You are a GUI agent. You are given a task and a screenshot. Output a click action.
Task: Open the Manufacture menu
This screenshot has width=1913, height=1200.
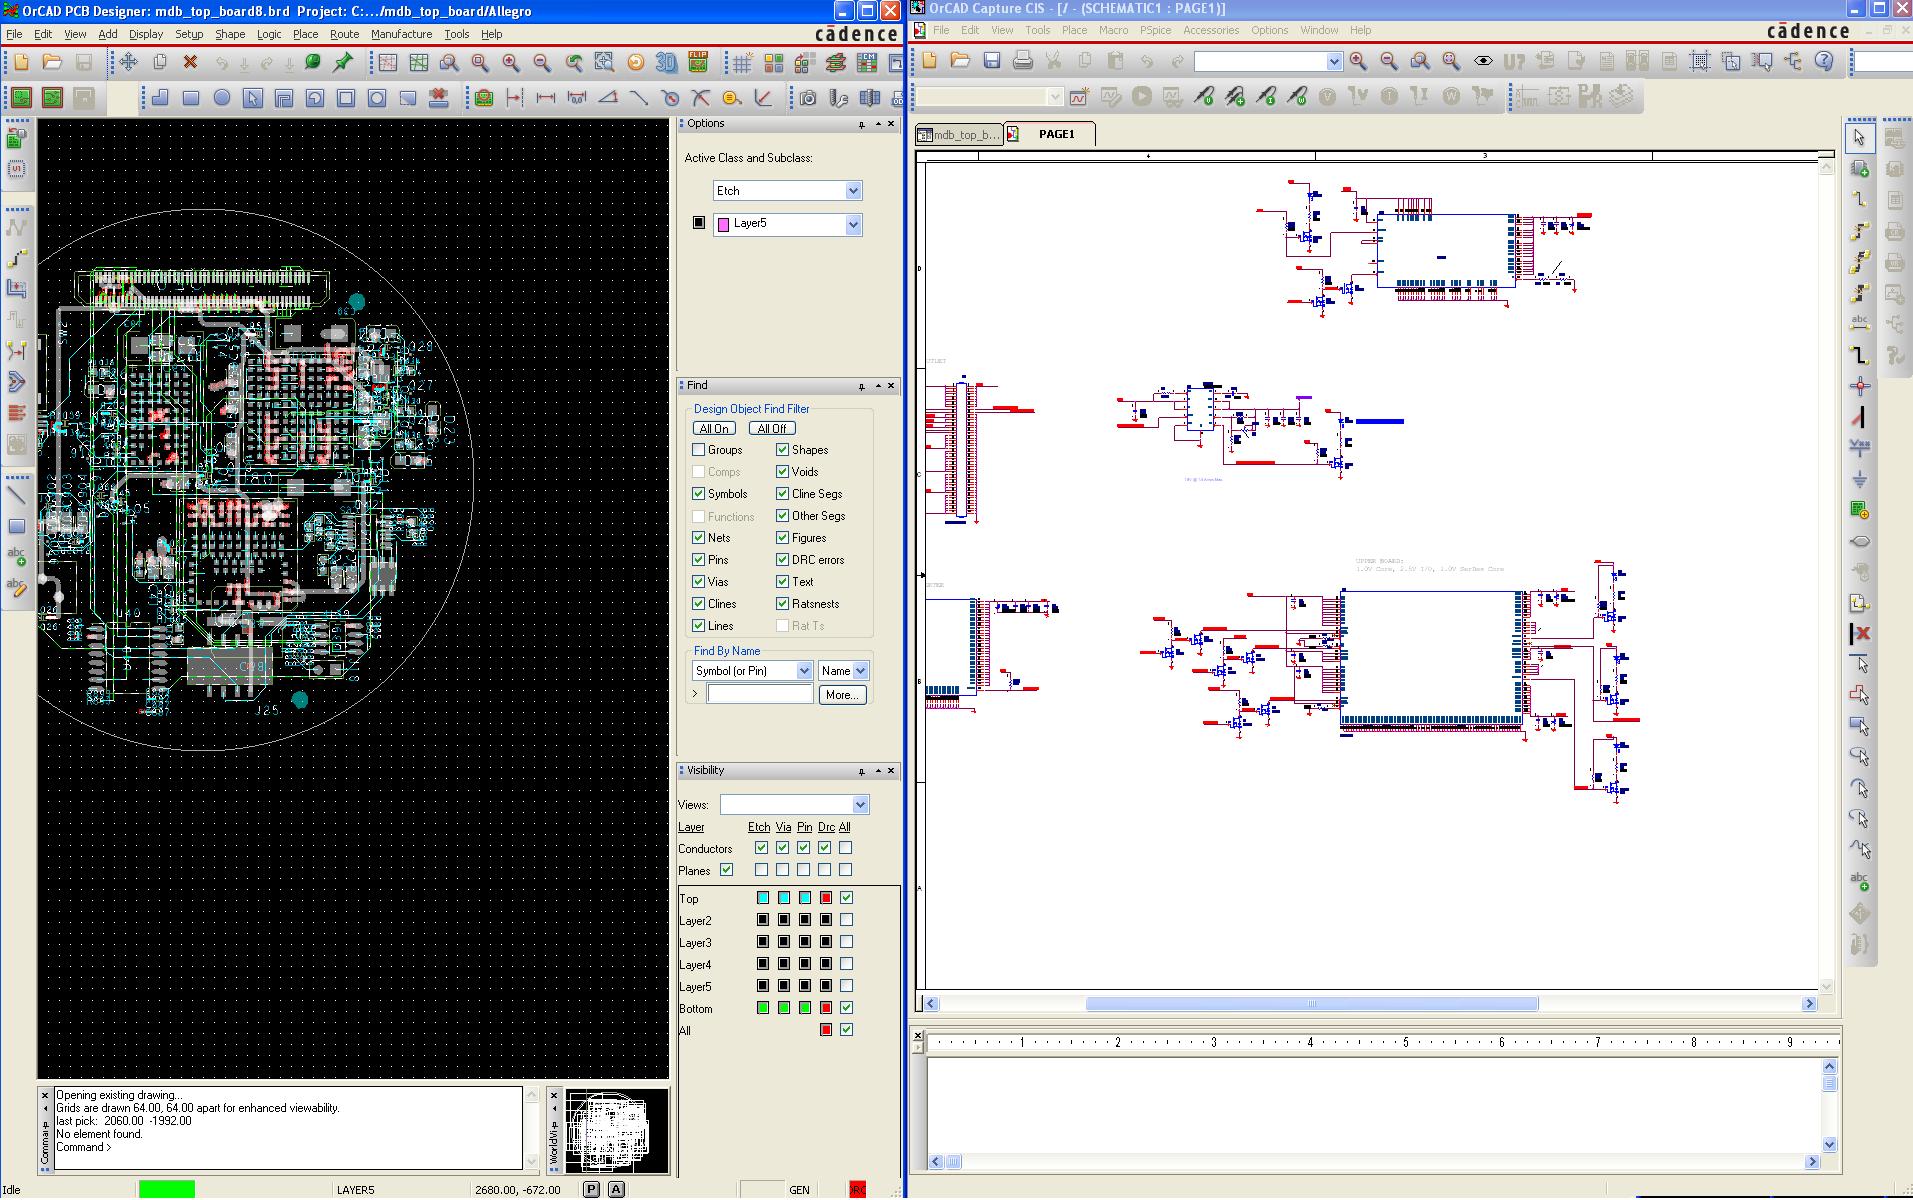(401, 34)
